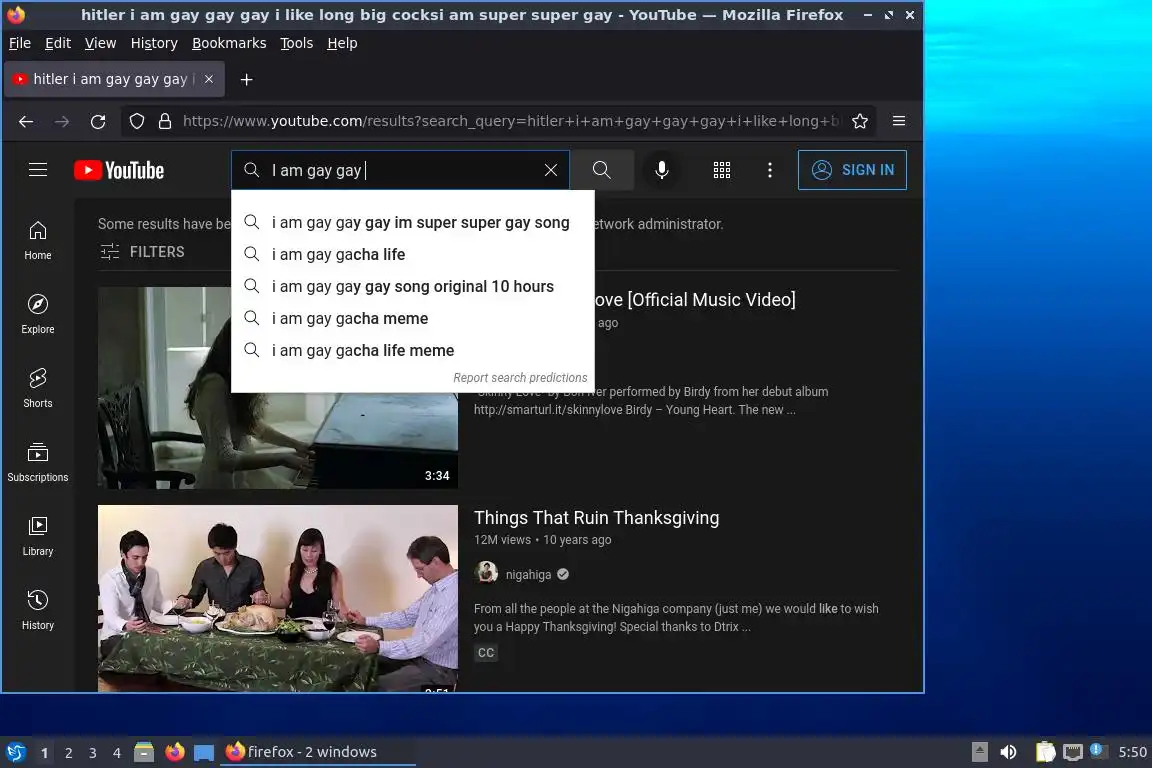Open the File menu
This screenshot has width=1152, height=768.
coord(20,43)
